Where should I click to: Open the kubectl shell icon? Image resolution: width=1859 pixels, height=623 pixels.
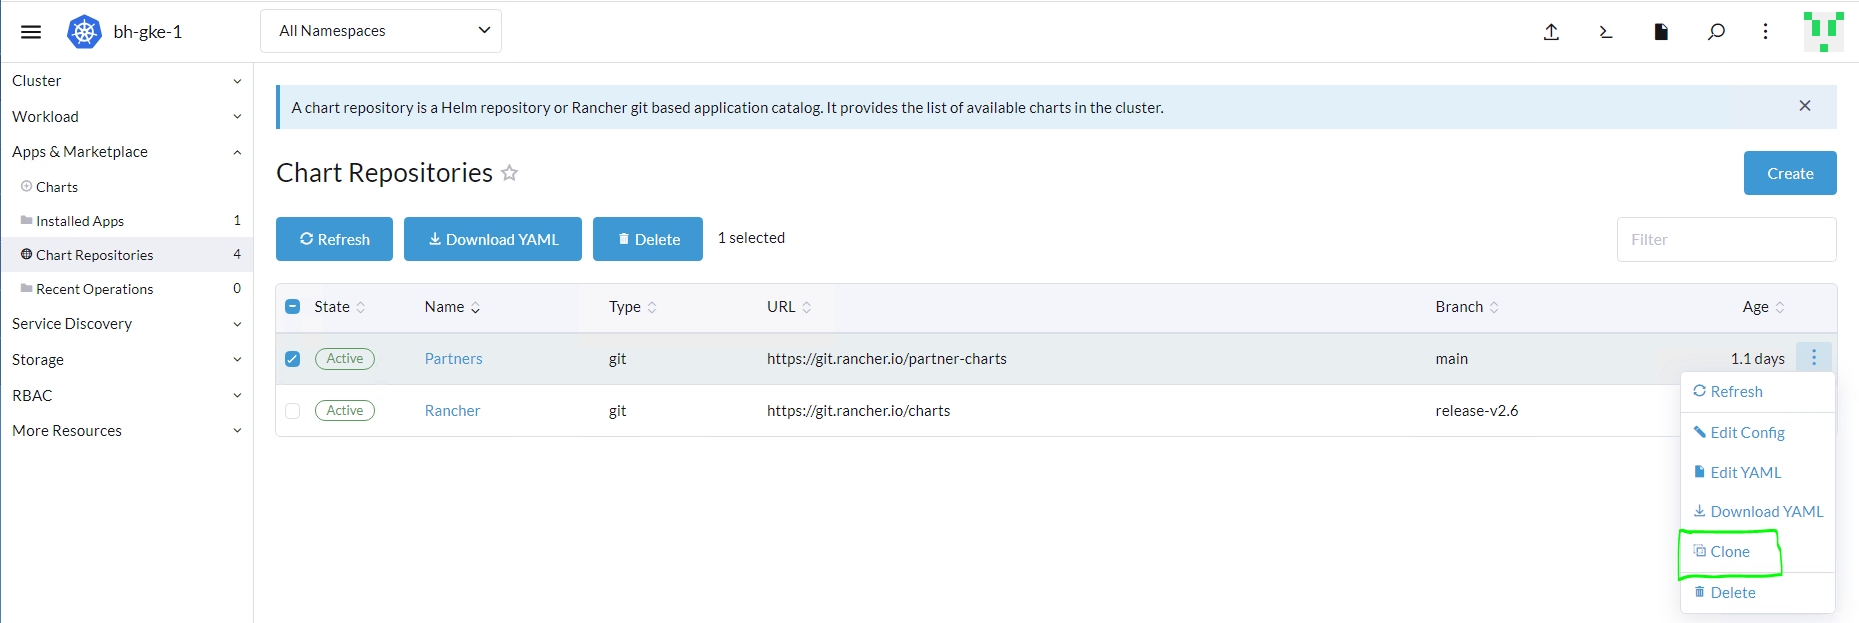click(1606, 32)
